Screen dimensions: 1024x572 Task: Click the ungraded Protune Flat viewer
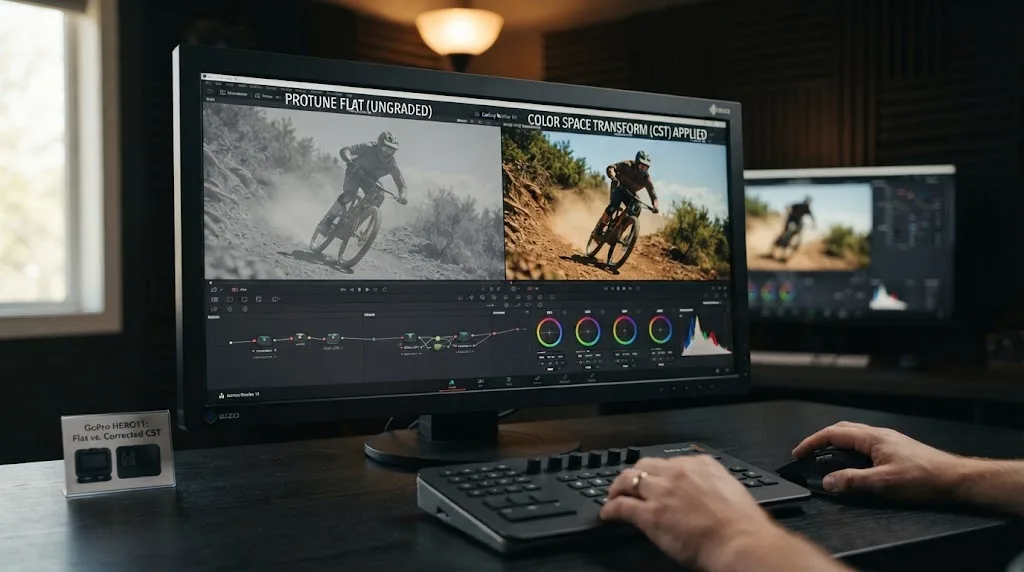click(353, 194)
